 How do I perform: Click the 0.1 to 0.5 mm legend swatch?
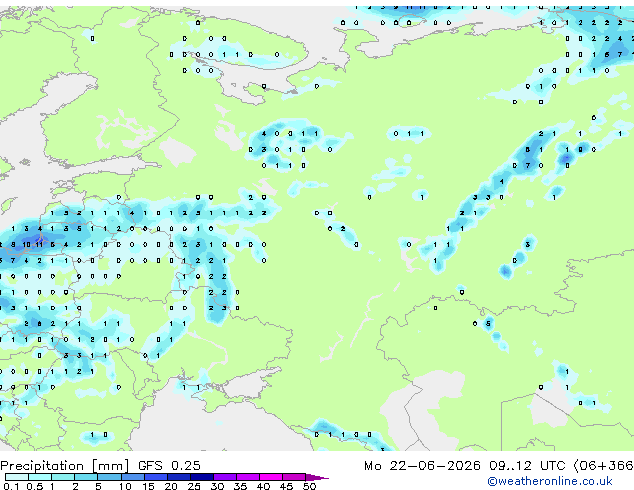(17, 477)
